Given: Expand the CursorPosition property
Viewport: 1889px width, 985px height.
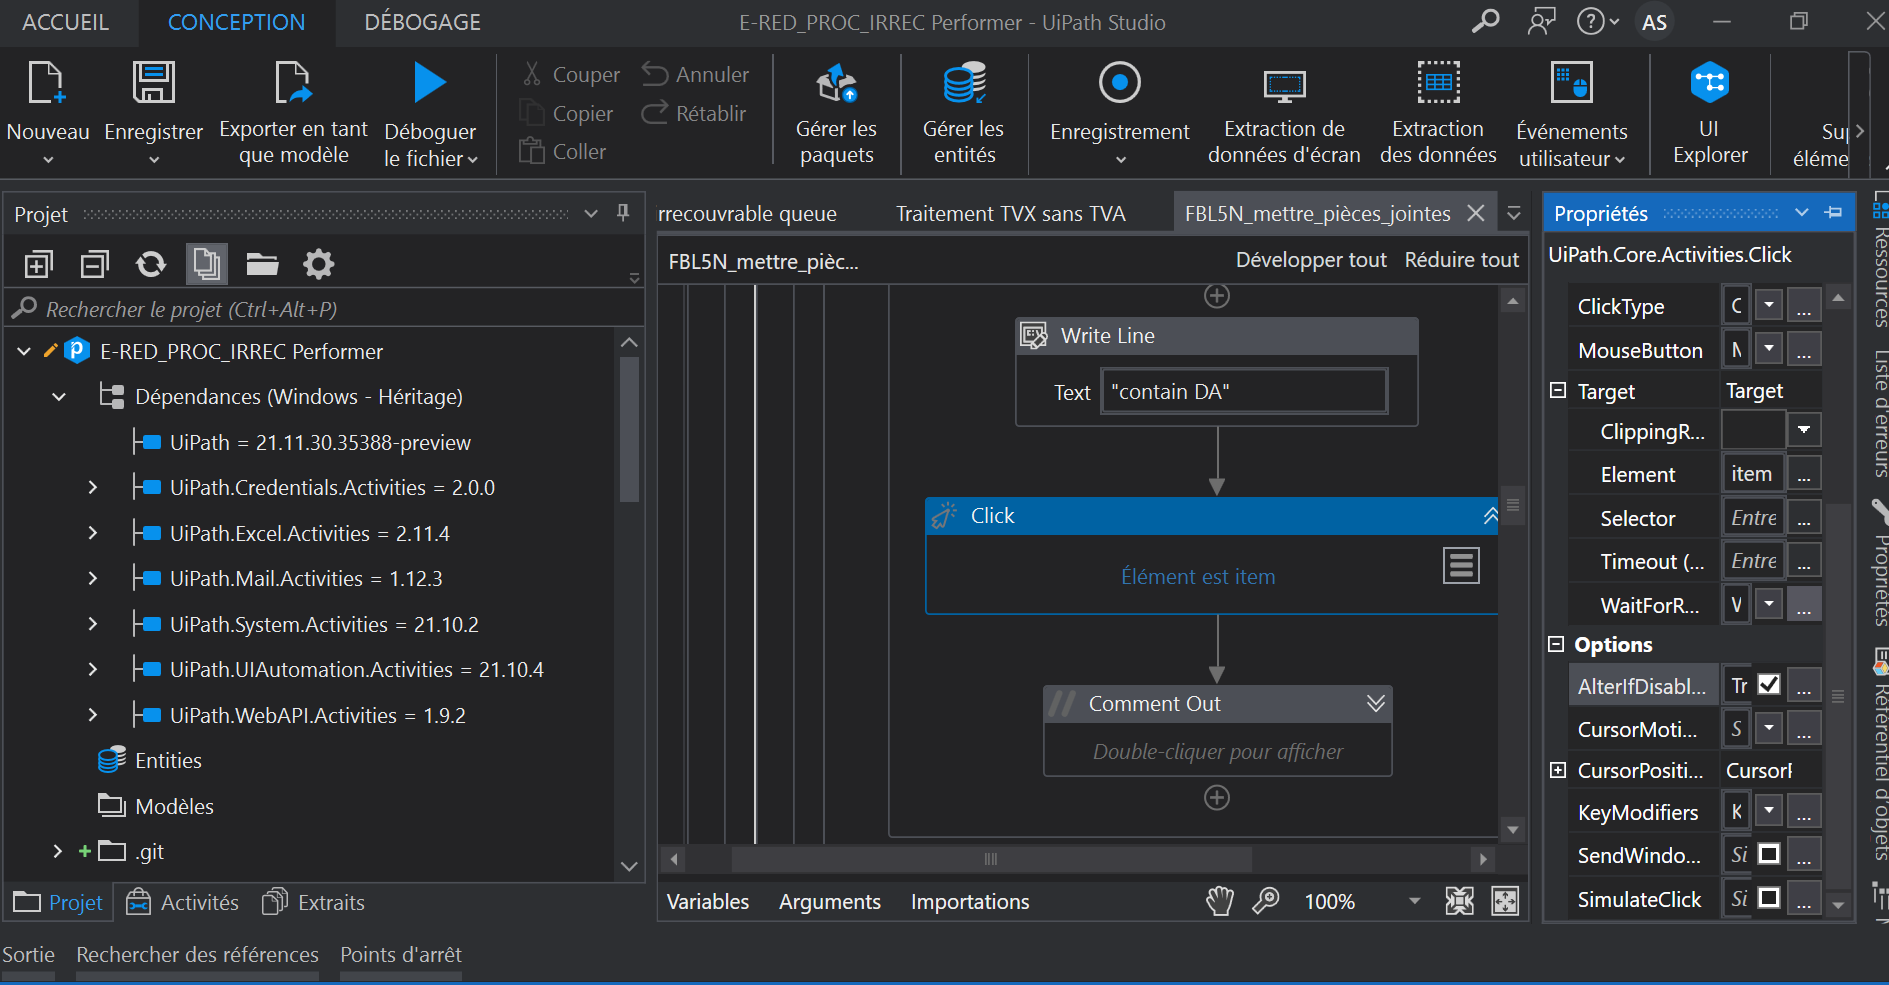Looking at the screenshot, I should point(1558,770).
